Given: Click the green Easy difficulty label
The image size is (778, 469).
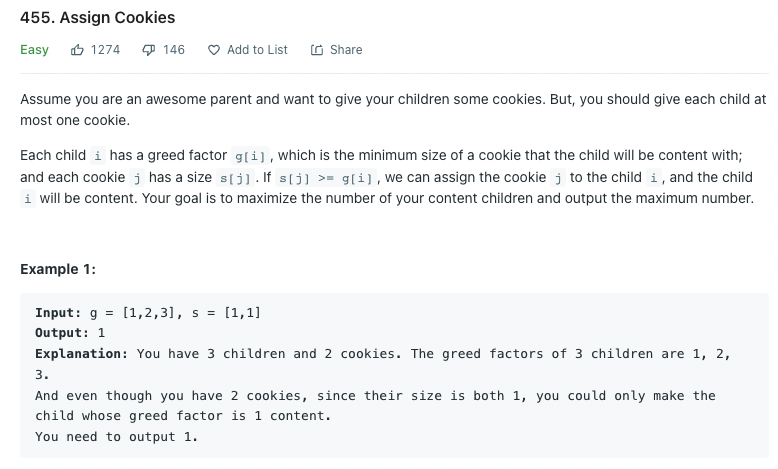Looking at the screenshot, I should 34,50.
